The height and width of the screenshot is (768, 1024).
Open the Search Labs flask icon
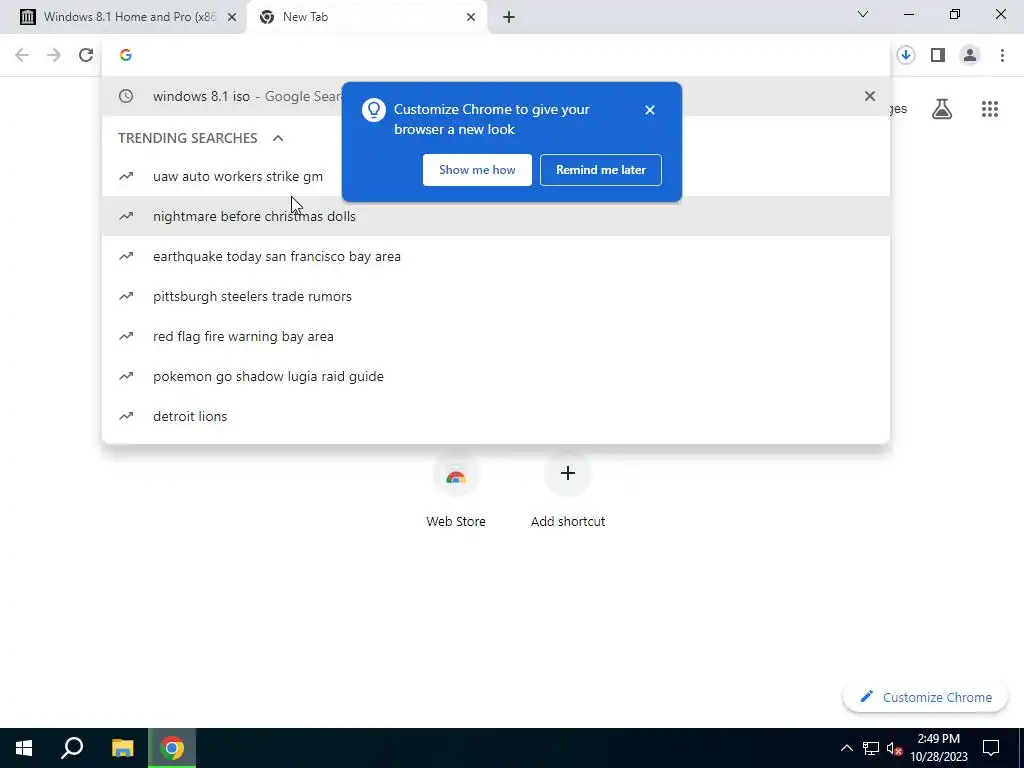(942, 109)
